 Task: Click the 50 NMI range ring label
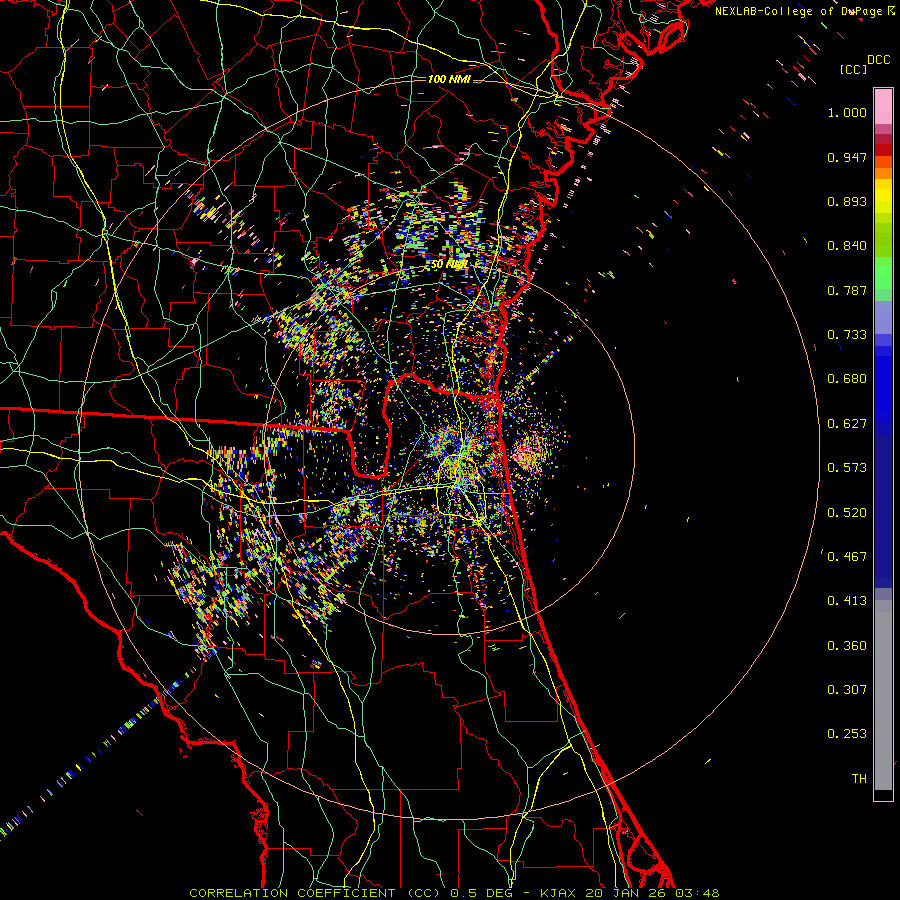pyautogui.click(x=448, y=265)
